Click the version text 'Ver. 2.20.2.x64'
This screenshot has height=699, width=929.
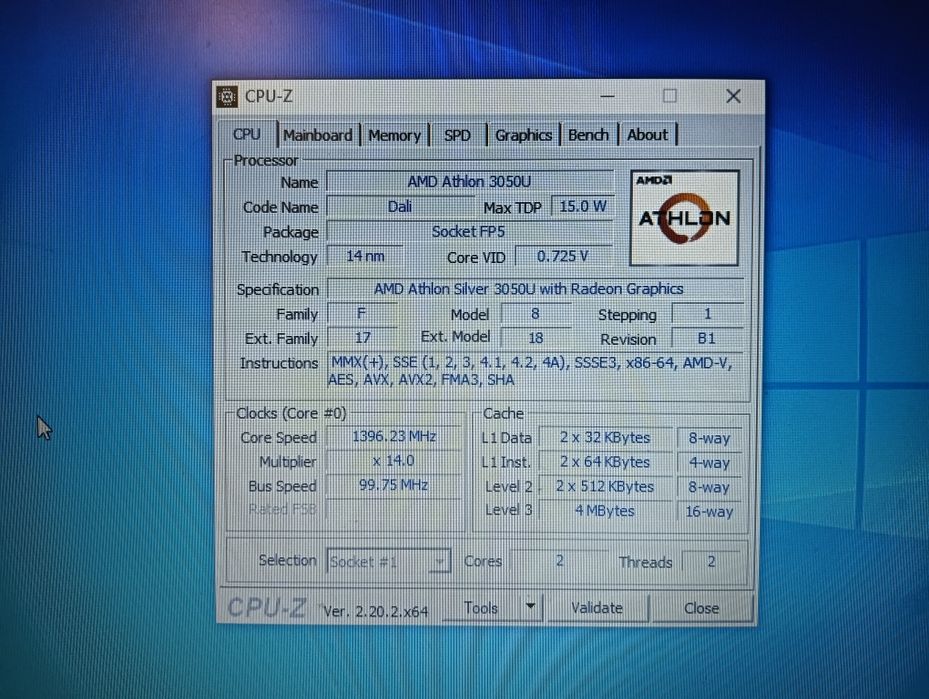tap(376, 611)
